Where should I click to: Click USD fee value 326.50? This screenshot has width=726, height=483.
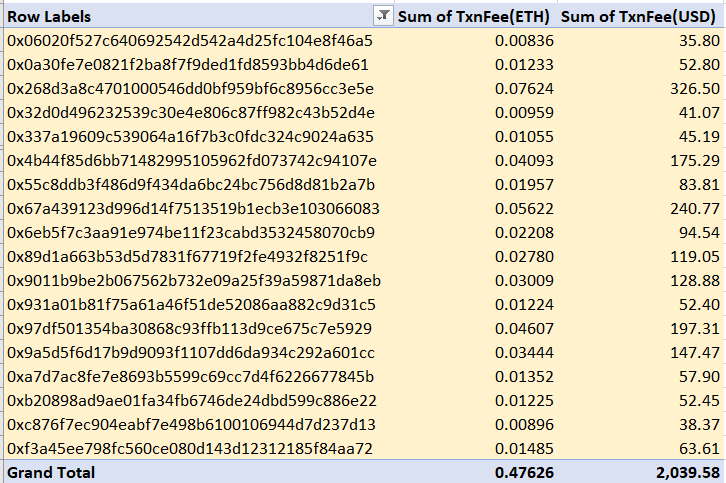695,88
